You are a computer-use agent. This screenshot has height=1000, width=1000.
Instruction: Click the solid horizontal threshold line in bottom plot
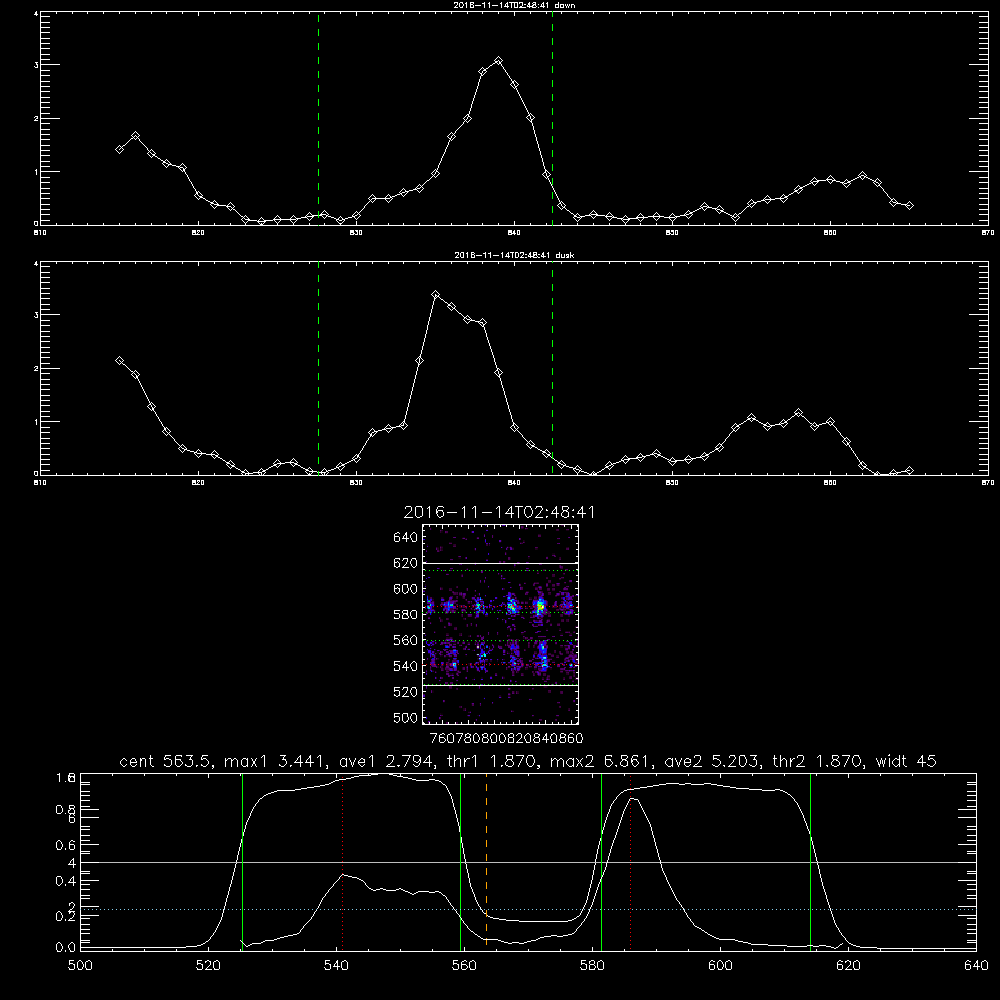[x=529, y=862]
